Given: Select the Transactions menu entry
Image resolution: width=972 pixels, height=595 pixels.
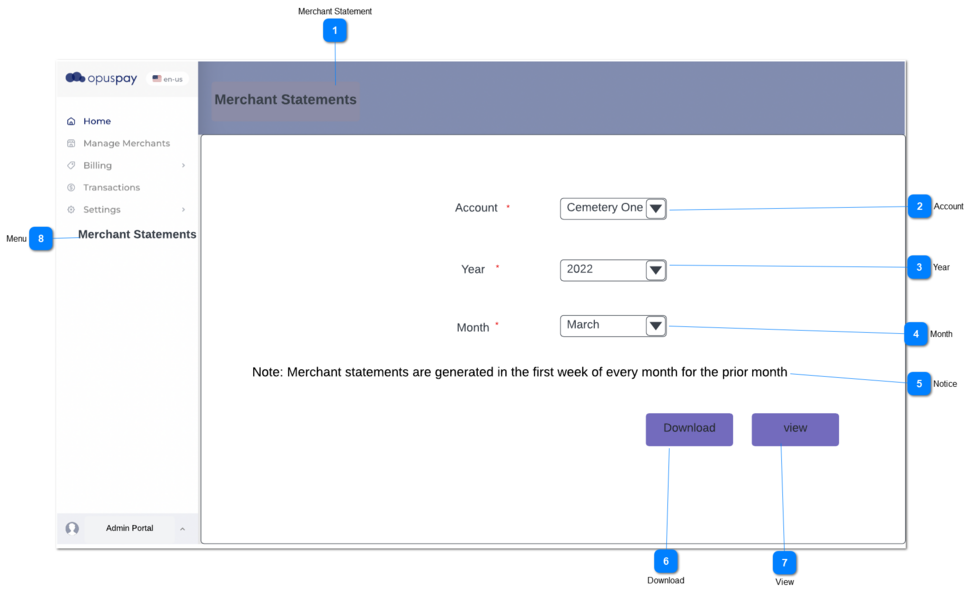Looking at the screenshot, I should click(110, 187).
